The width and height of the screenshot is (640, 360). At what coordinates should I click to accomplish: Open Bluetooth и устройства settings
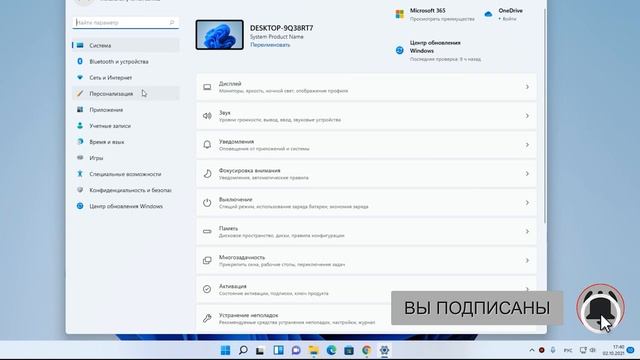tap(126, 62)
